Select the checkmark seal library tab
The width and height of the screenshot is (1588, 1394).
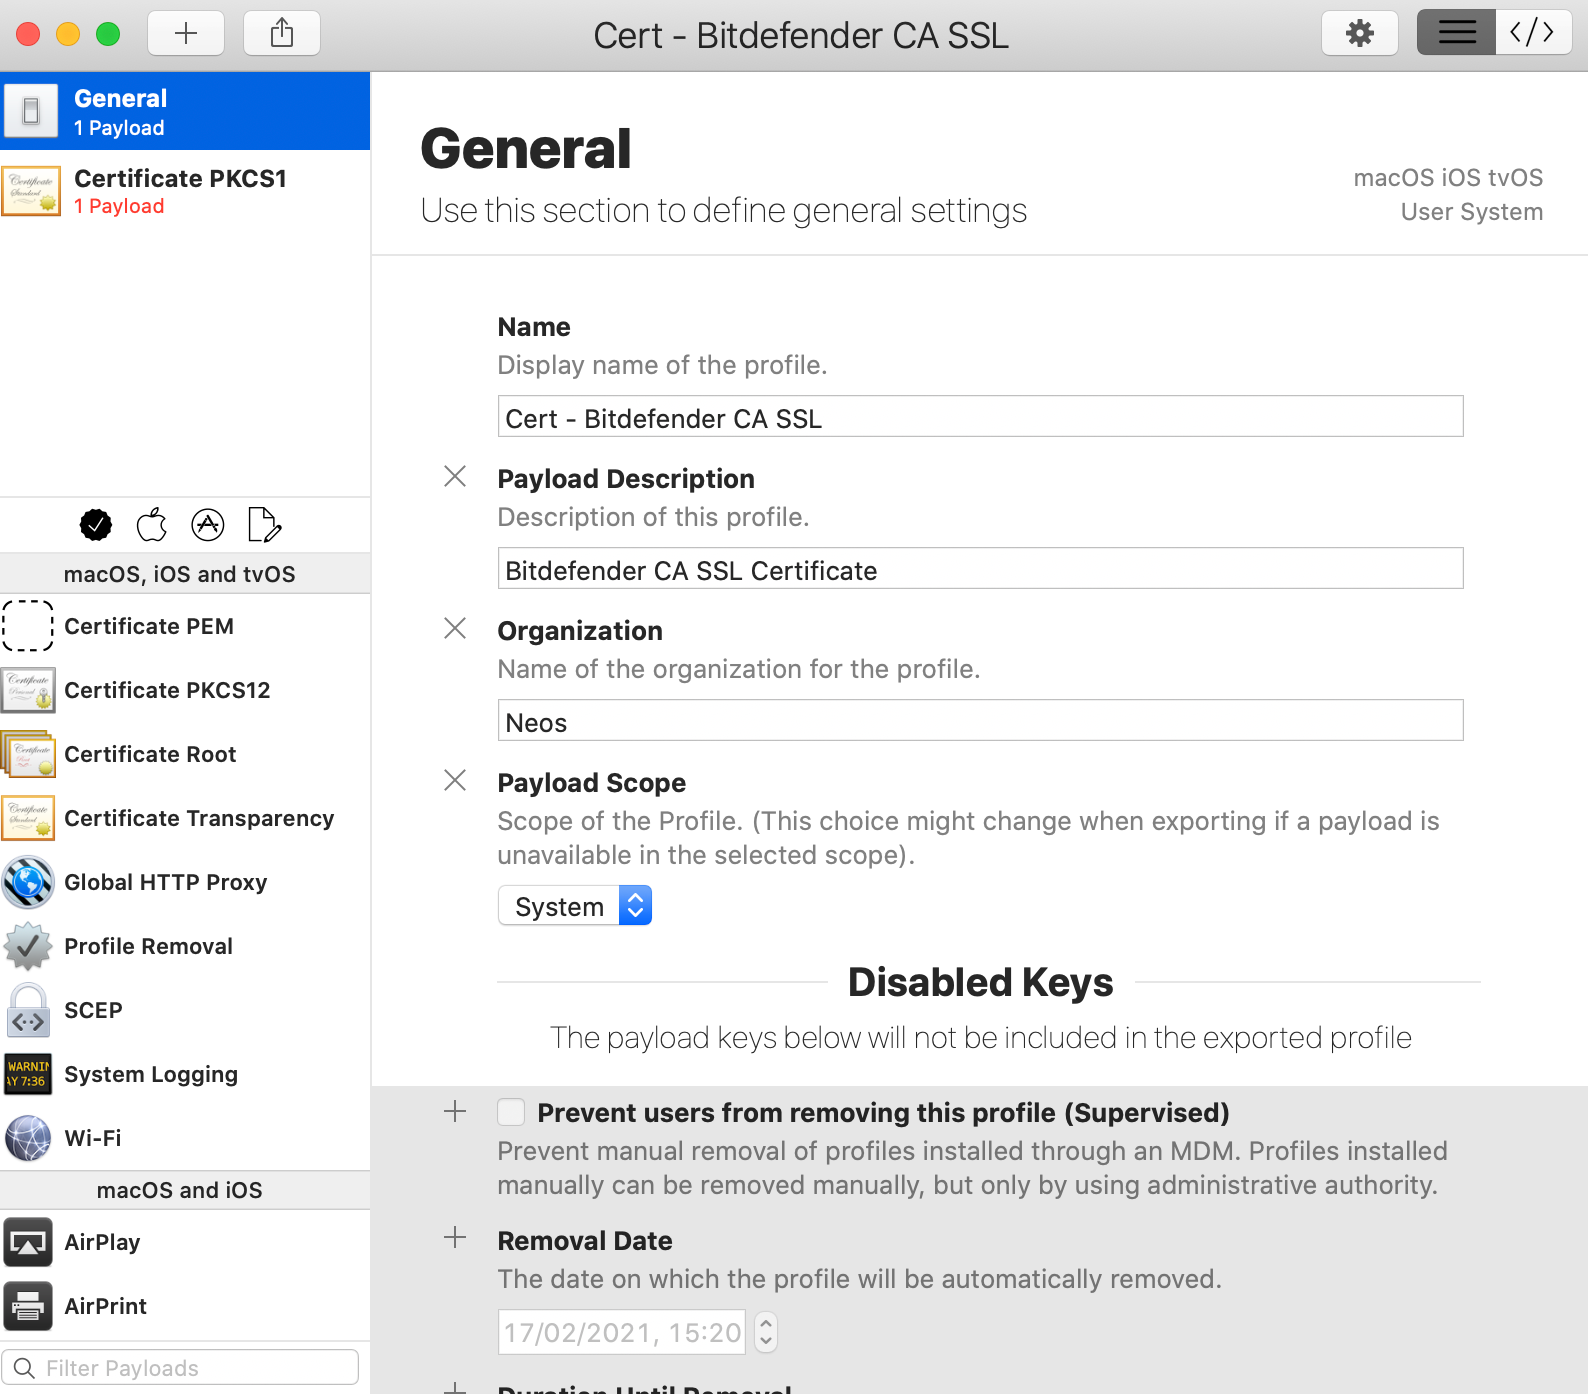point(96,525)
